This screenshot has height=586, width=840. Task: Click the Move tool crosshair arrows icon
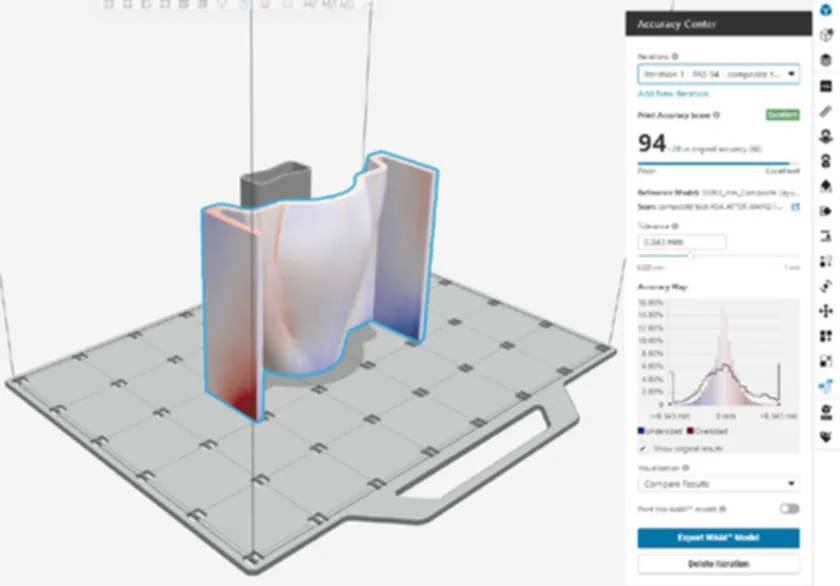(x=825, y=312)
